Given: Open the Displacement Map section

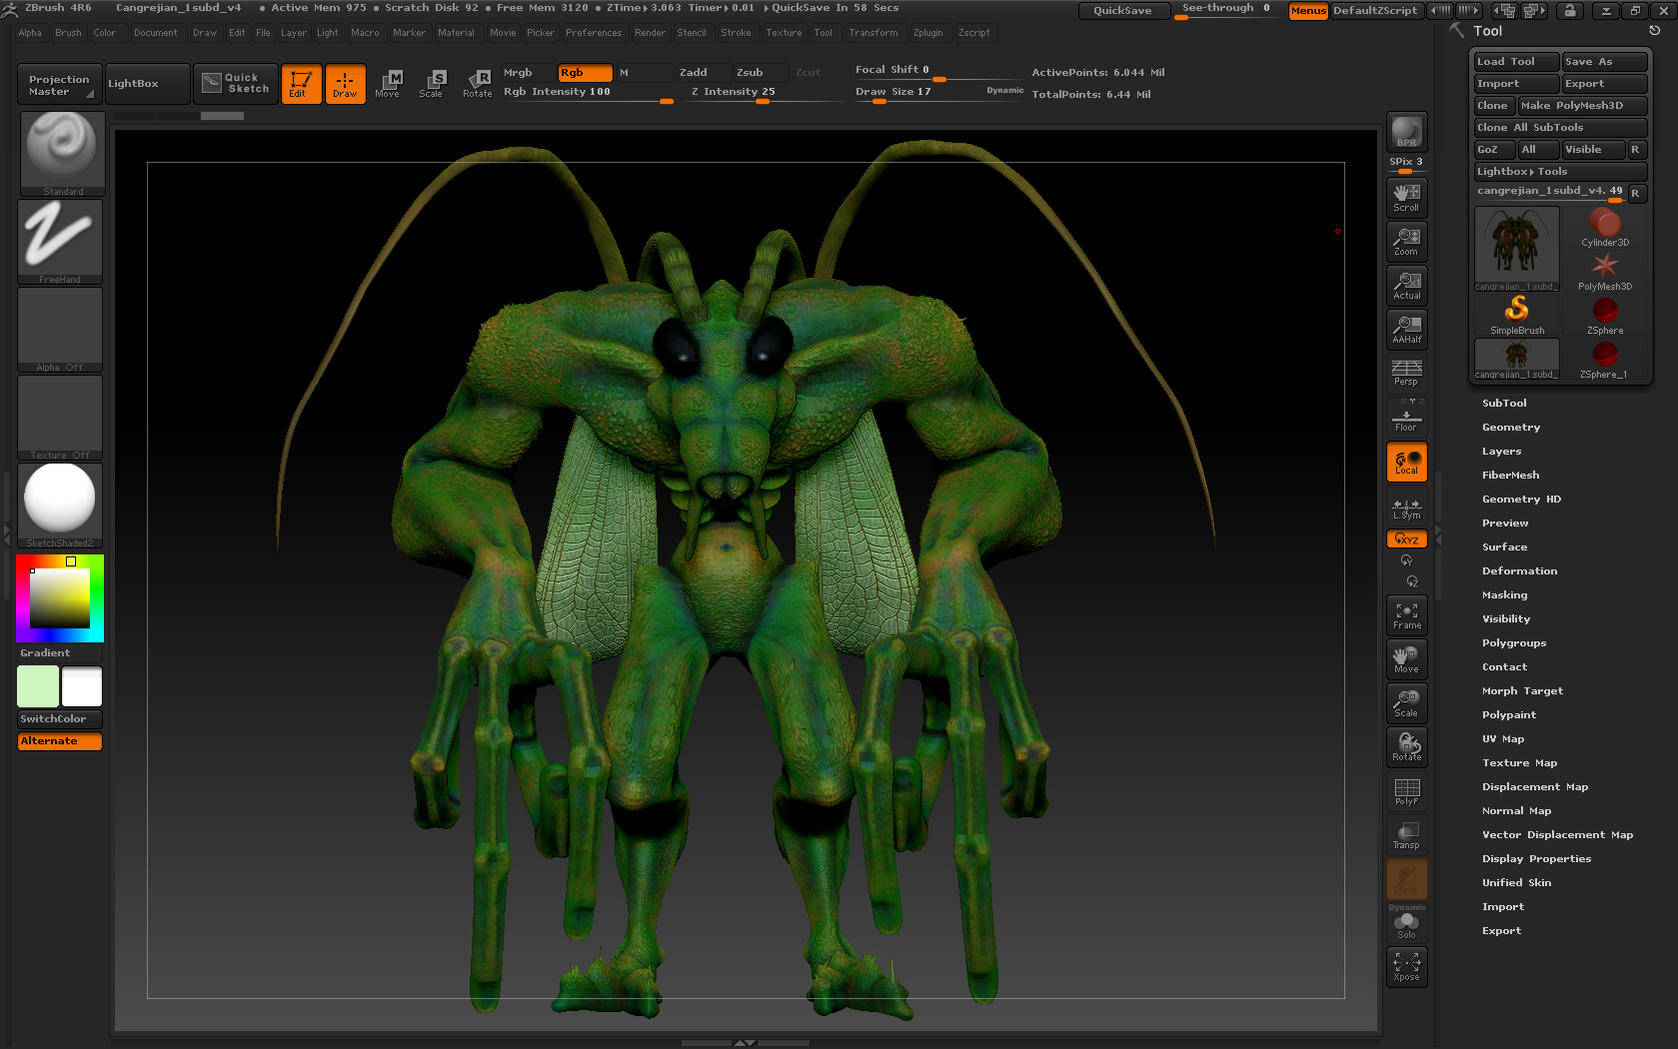Looking at the screenshot, I should 1534,786.
